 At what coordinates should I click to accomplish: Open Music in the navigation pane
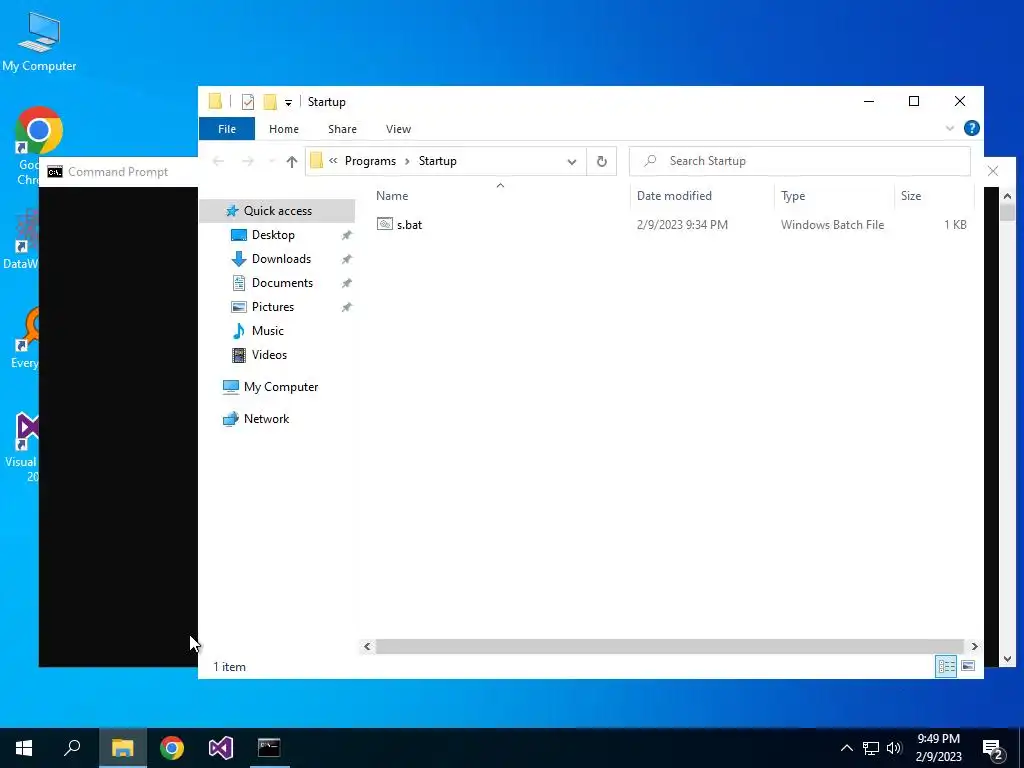pos(268,331)
